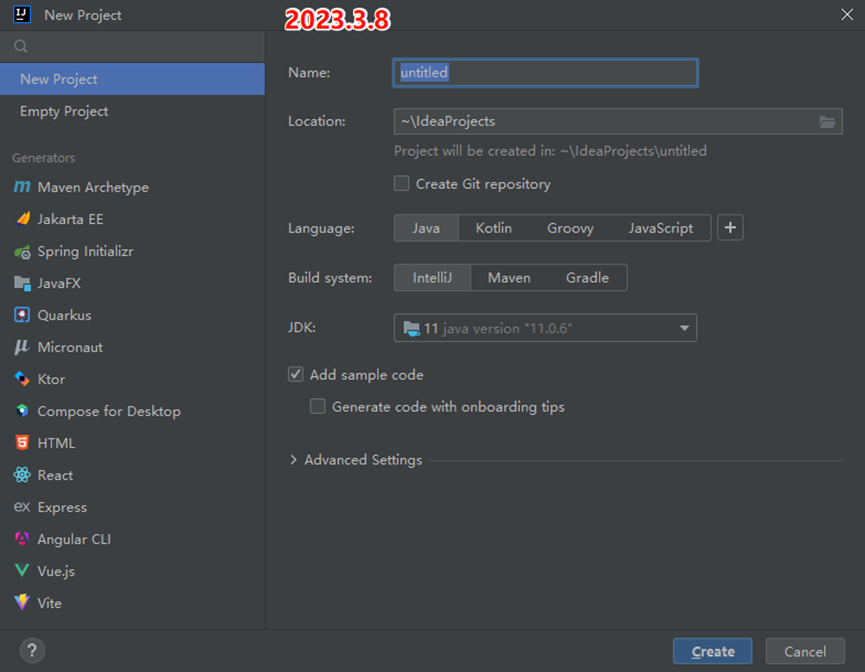865x672 pixels.
Task: Open the Spring Initializr generator
Action: pos(132,251)
